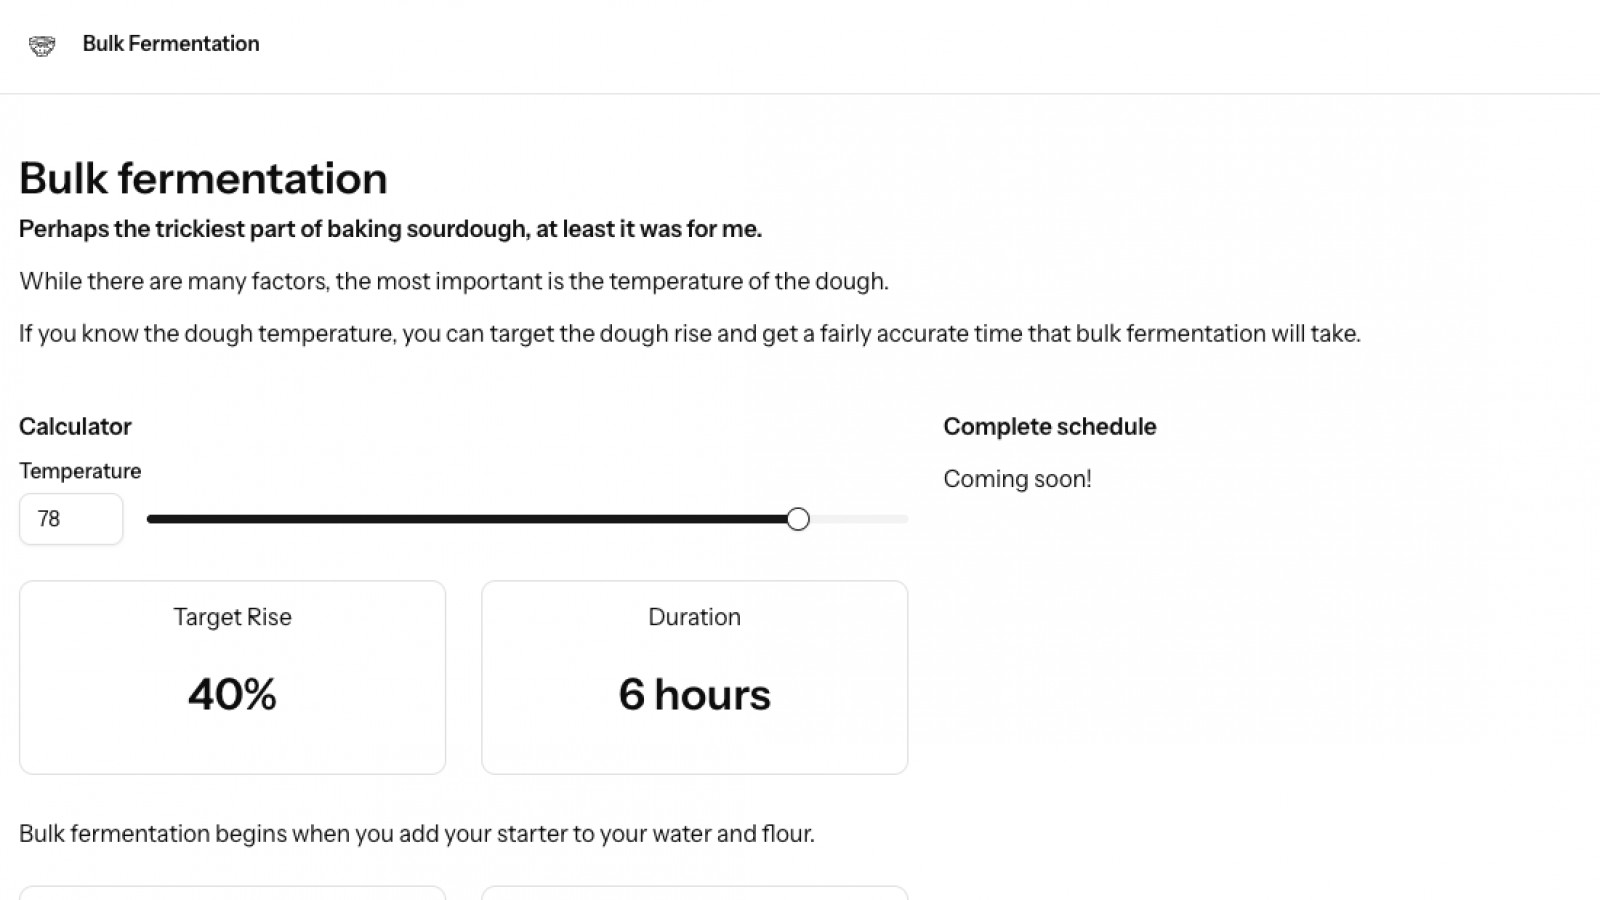Click the Duration card title
Image resolution: width=1600 pixels, height=900 pixels.
(694, 617)
